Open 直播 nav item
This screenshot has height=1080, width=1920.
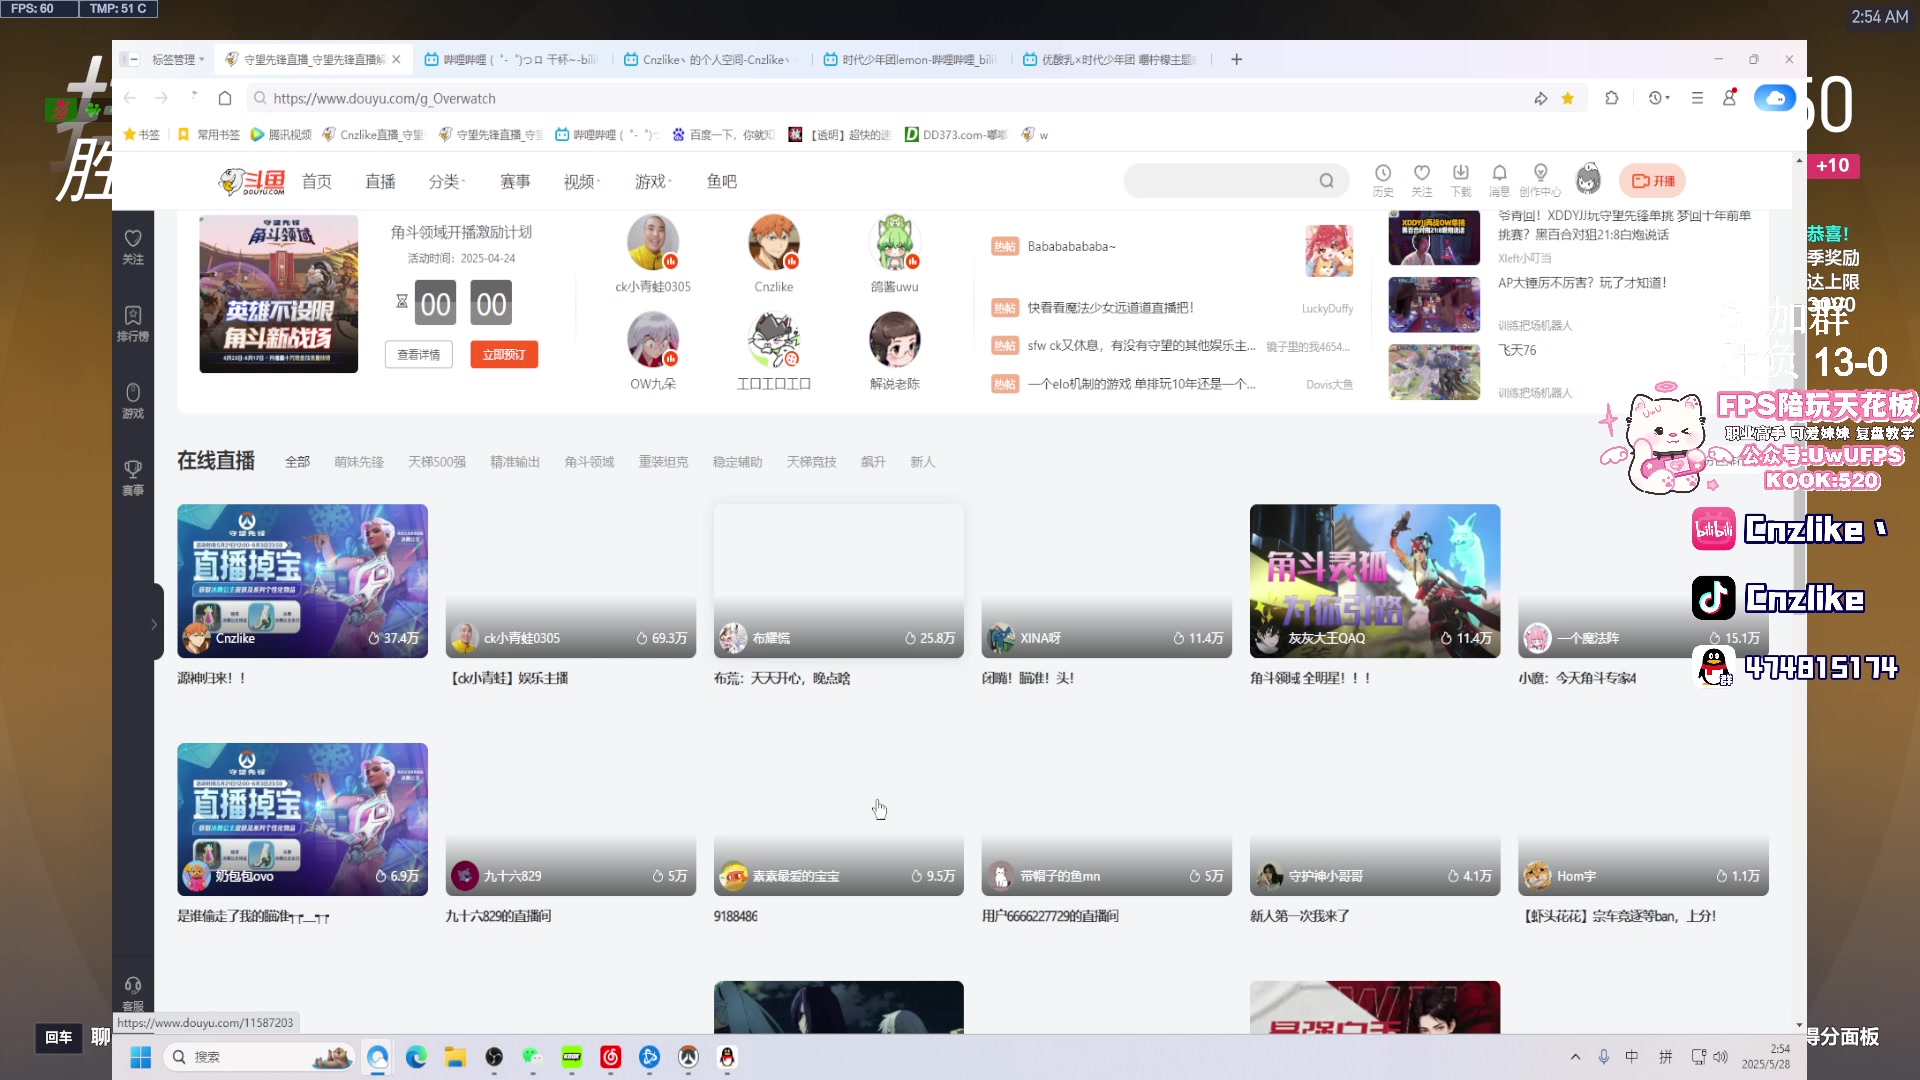380,181
